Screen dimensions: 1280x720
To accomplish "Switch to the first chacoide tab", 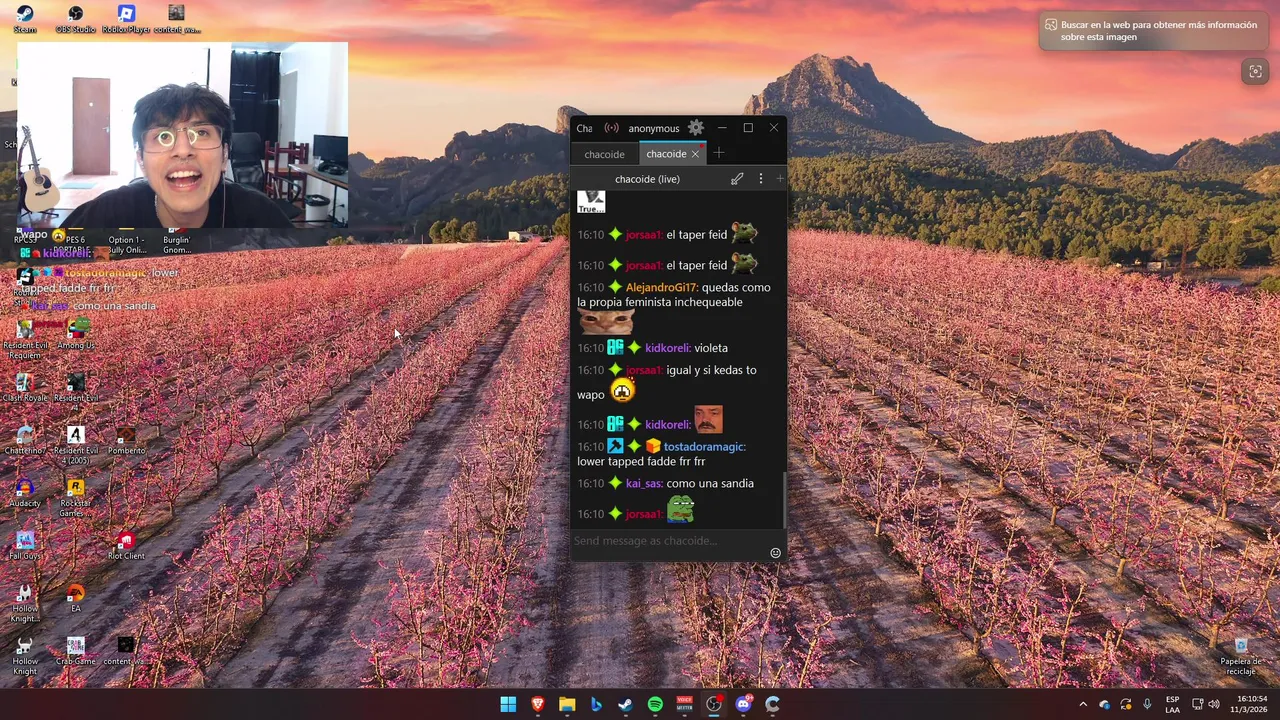I will click(x=604, y=154).
